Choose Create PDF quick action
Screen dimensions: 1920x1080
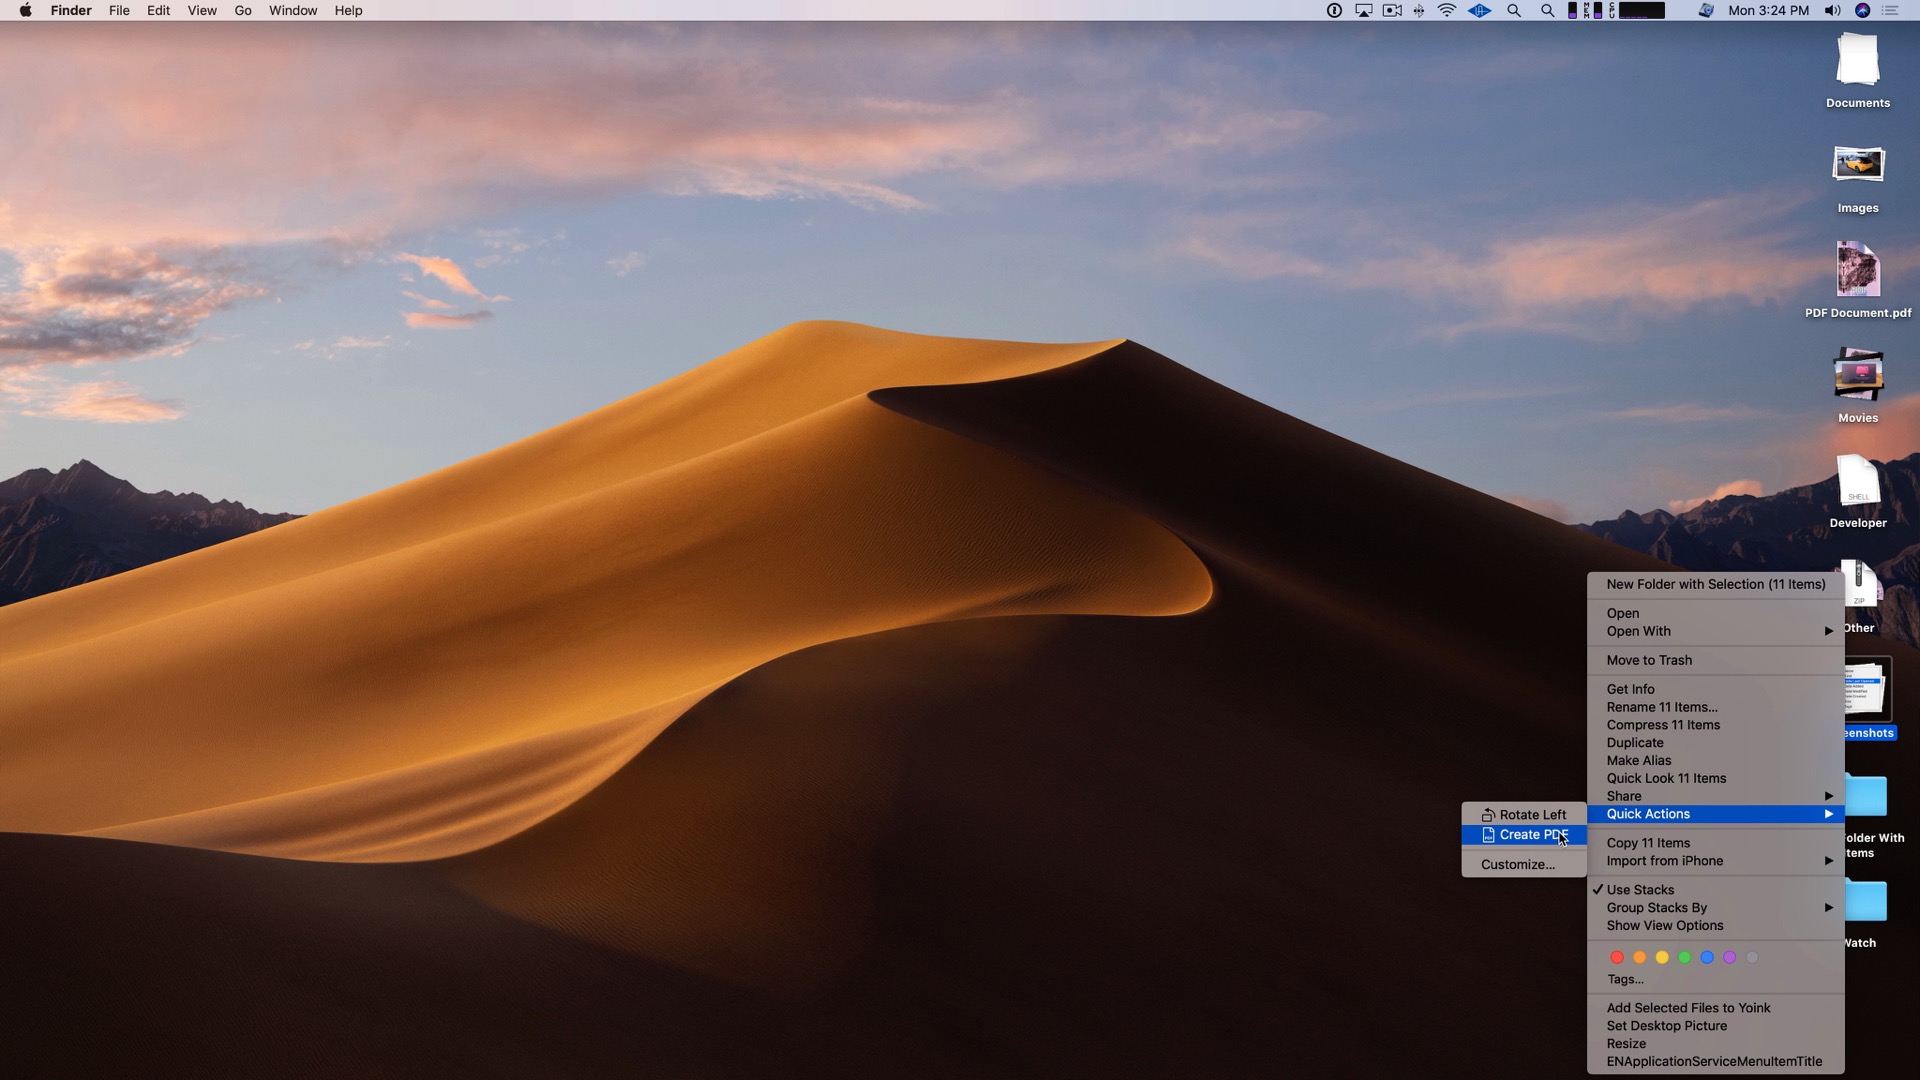pos(1532,835)
